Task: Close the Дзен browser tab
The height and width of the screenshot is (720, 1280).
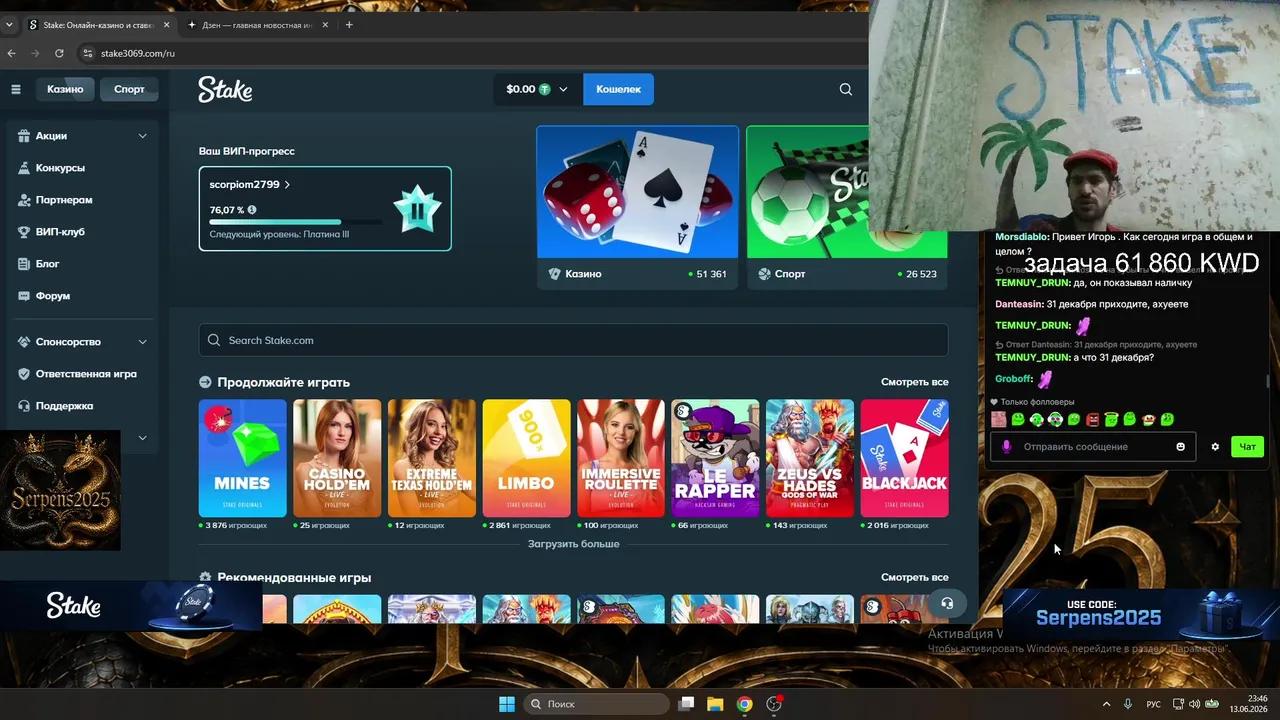Action: pyautogui.click(x=326, y=25)
